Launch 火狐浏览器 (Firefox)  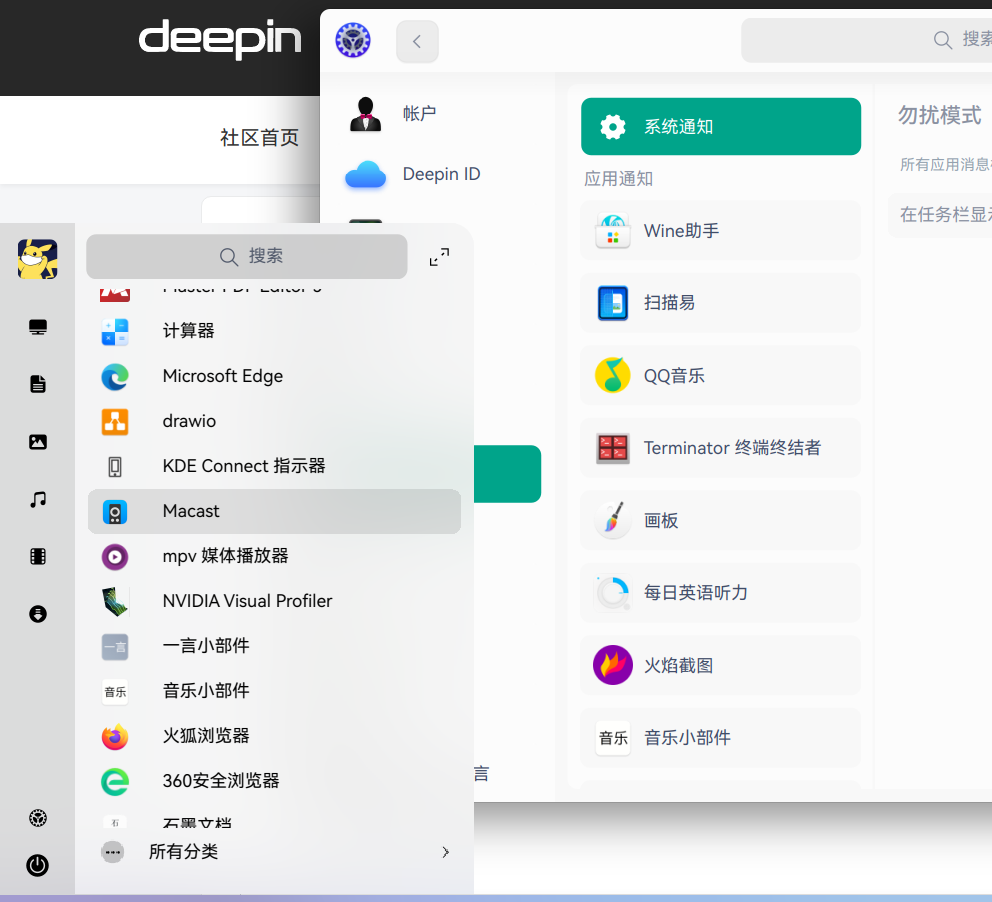274,736
